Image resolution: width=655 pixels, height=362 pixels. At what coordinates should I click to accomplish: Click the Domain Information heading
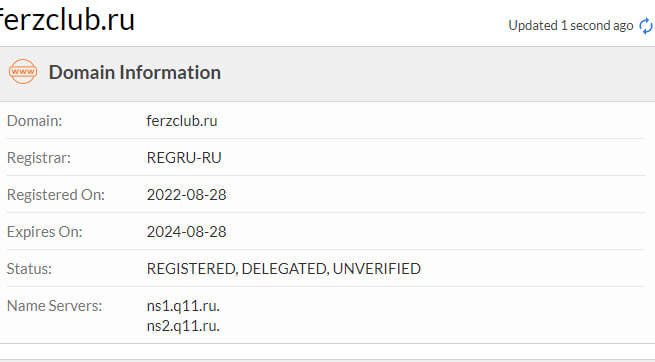135,72
